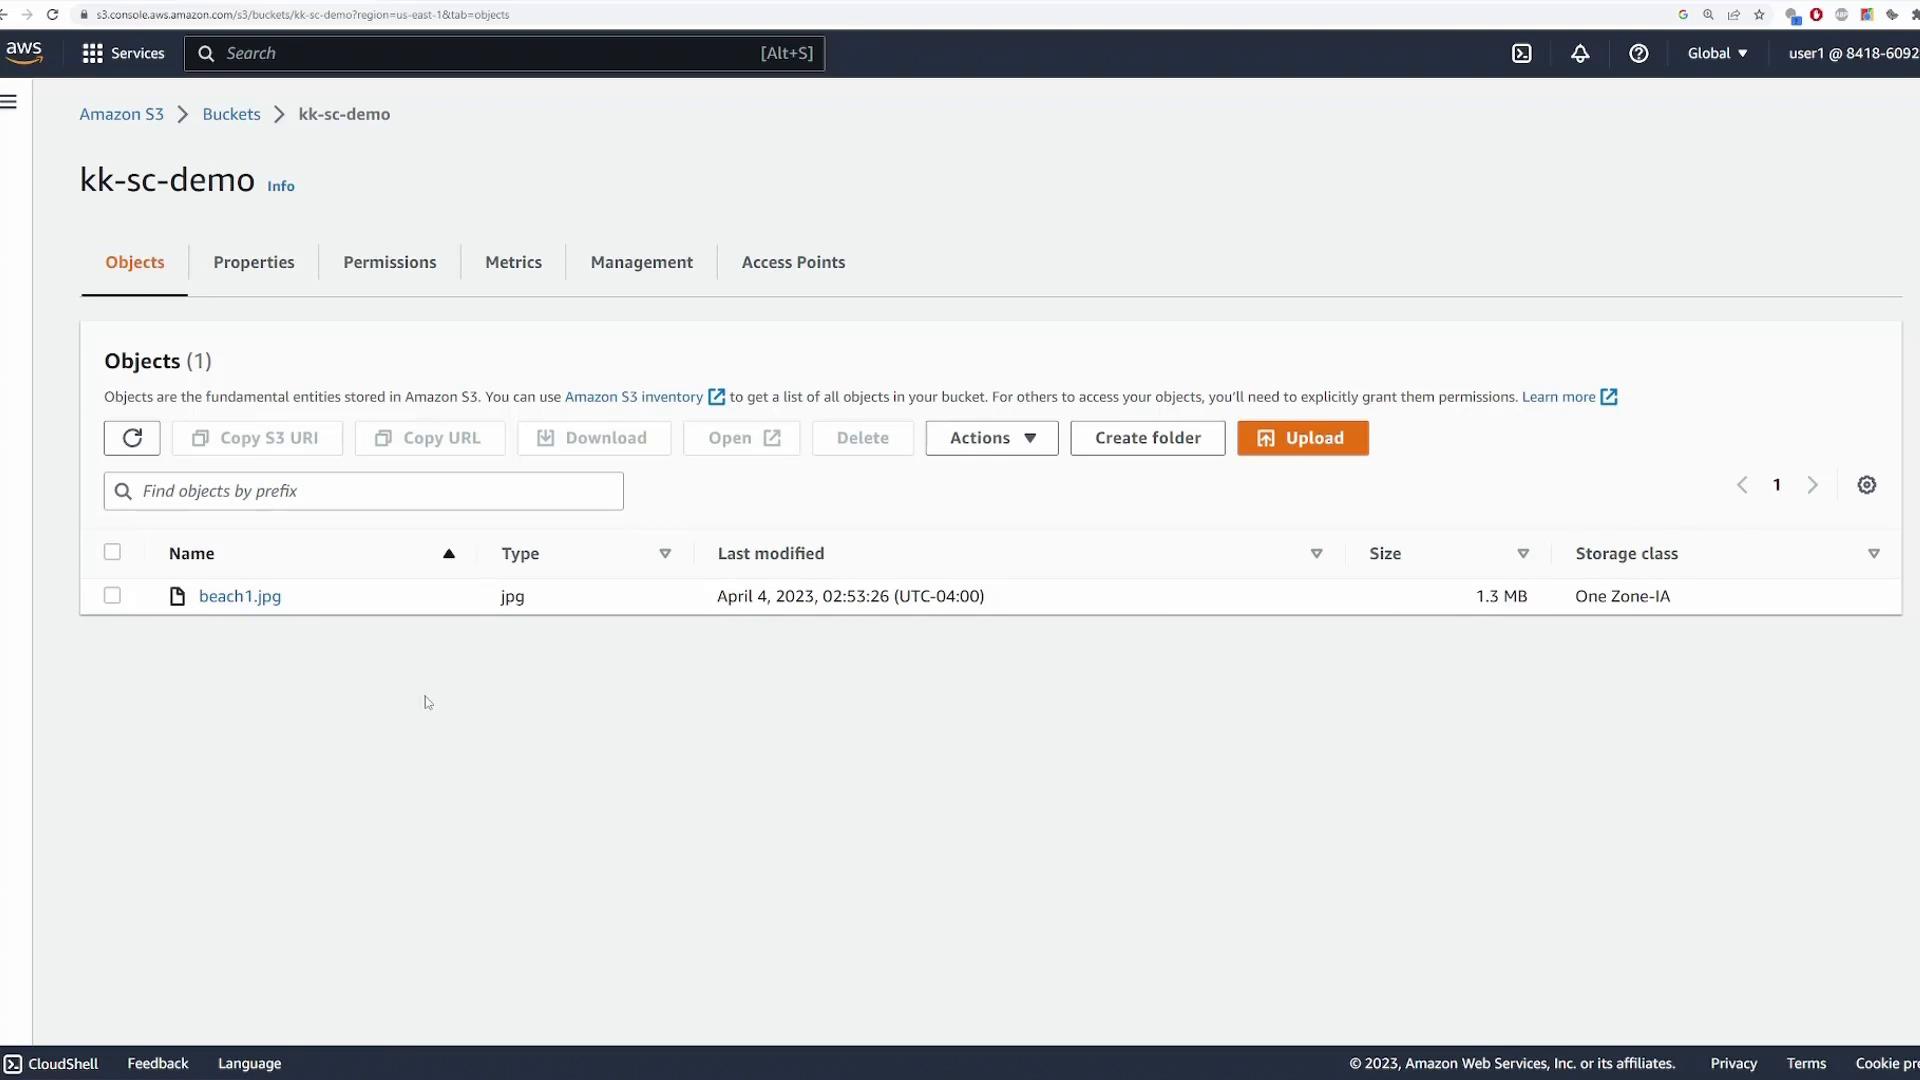Click the beach1.jpg file icon

177,596
